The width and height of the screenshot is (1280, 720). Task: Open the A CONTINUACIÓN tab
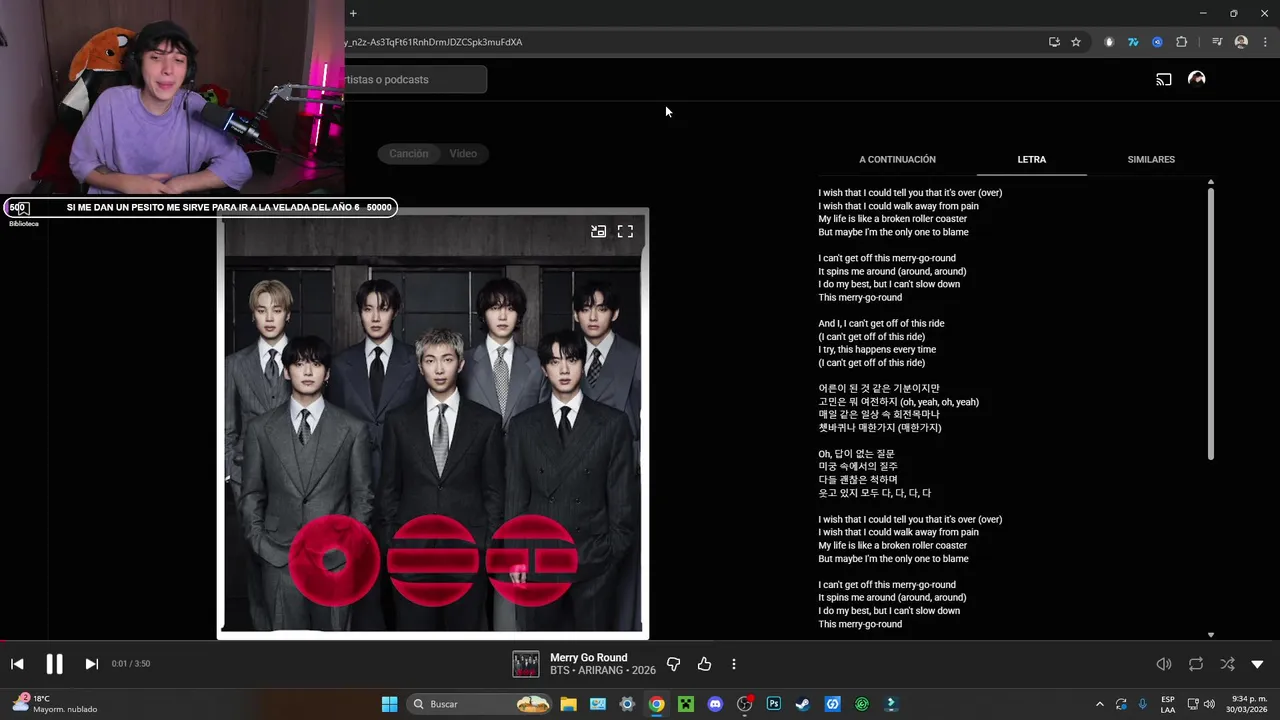pyautogui.click(x=897, y=160)
